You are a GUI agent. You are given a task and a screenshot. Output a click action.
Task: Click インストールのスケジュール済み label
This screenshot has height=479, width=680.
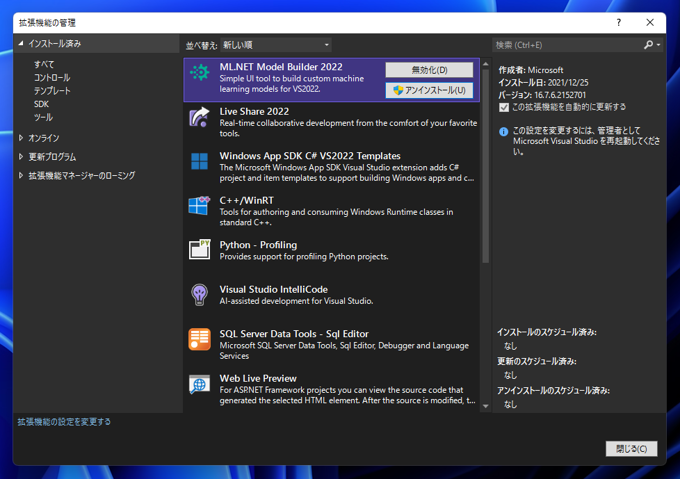[x=547, y=332]
